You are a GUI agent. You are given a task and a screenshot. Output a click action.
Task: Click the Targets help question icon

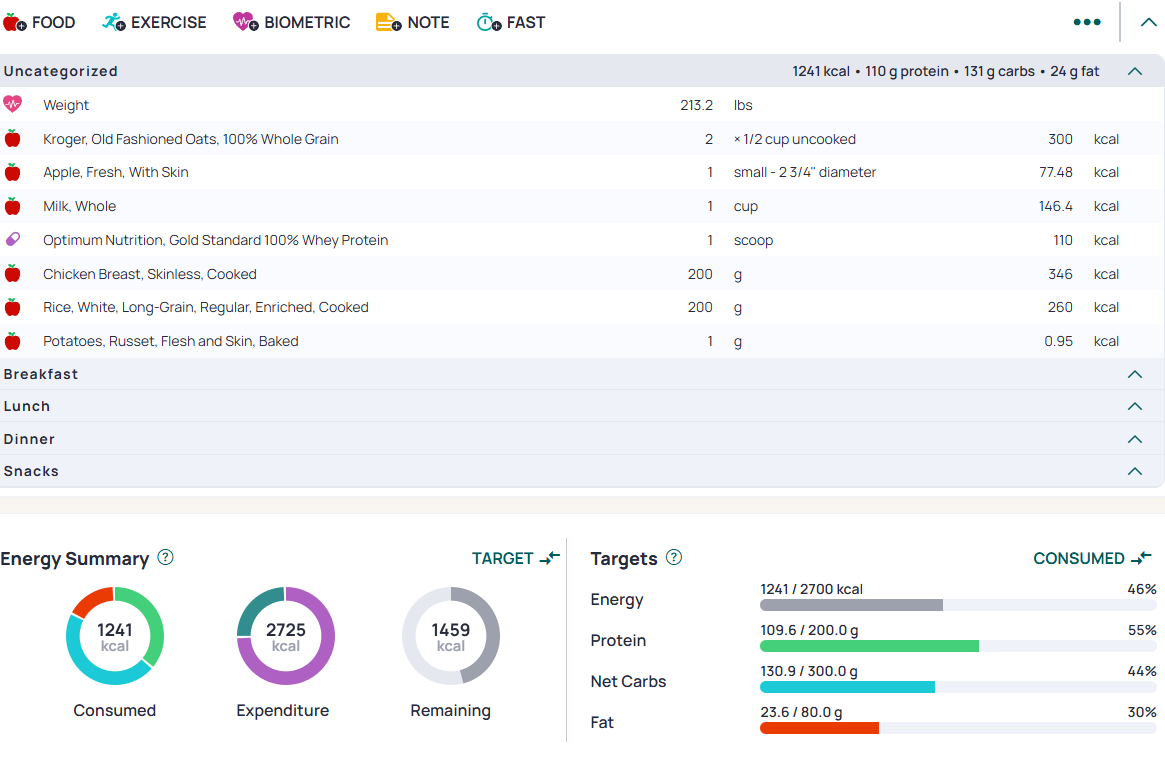(674, 557)
